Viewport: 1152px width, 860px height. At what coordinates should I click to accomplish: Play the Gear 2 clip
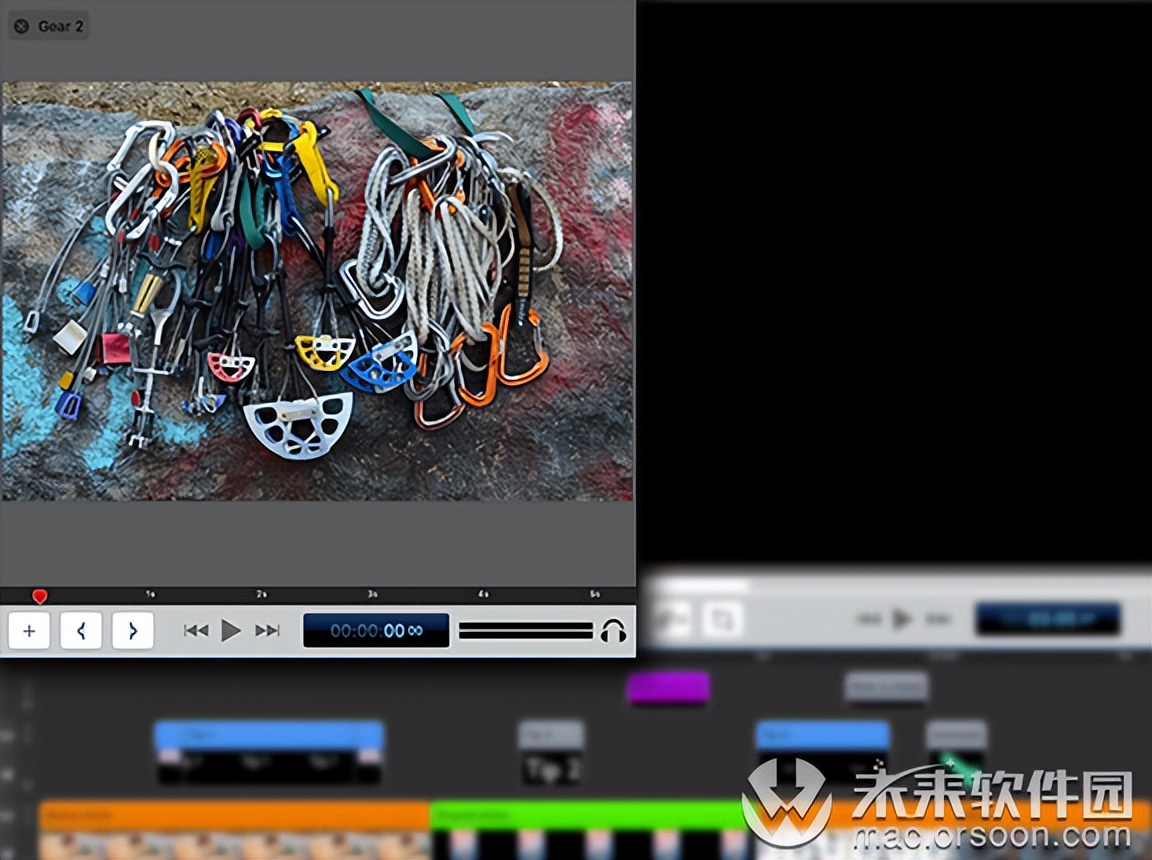[x=231, y=631]
